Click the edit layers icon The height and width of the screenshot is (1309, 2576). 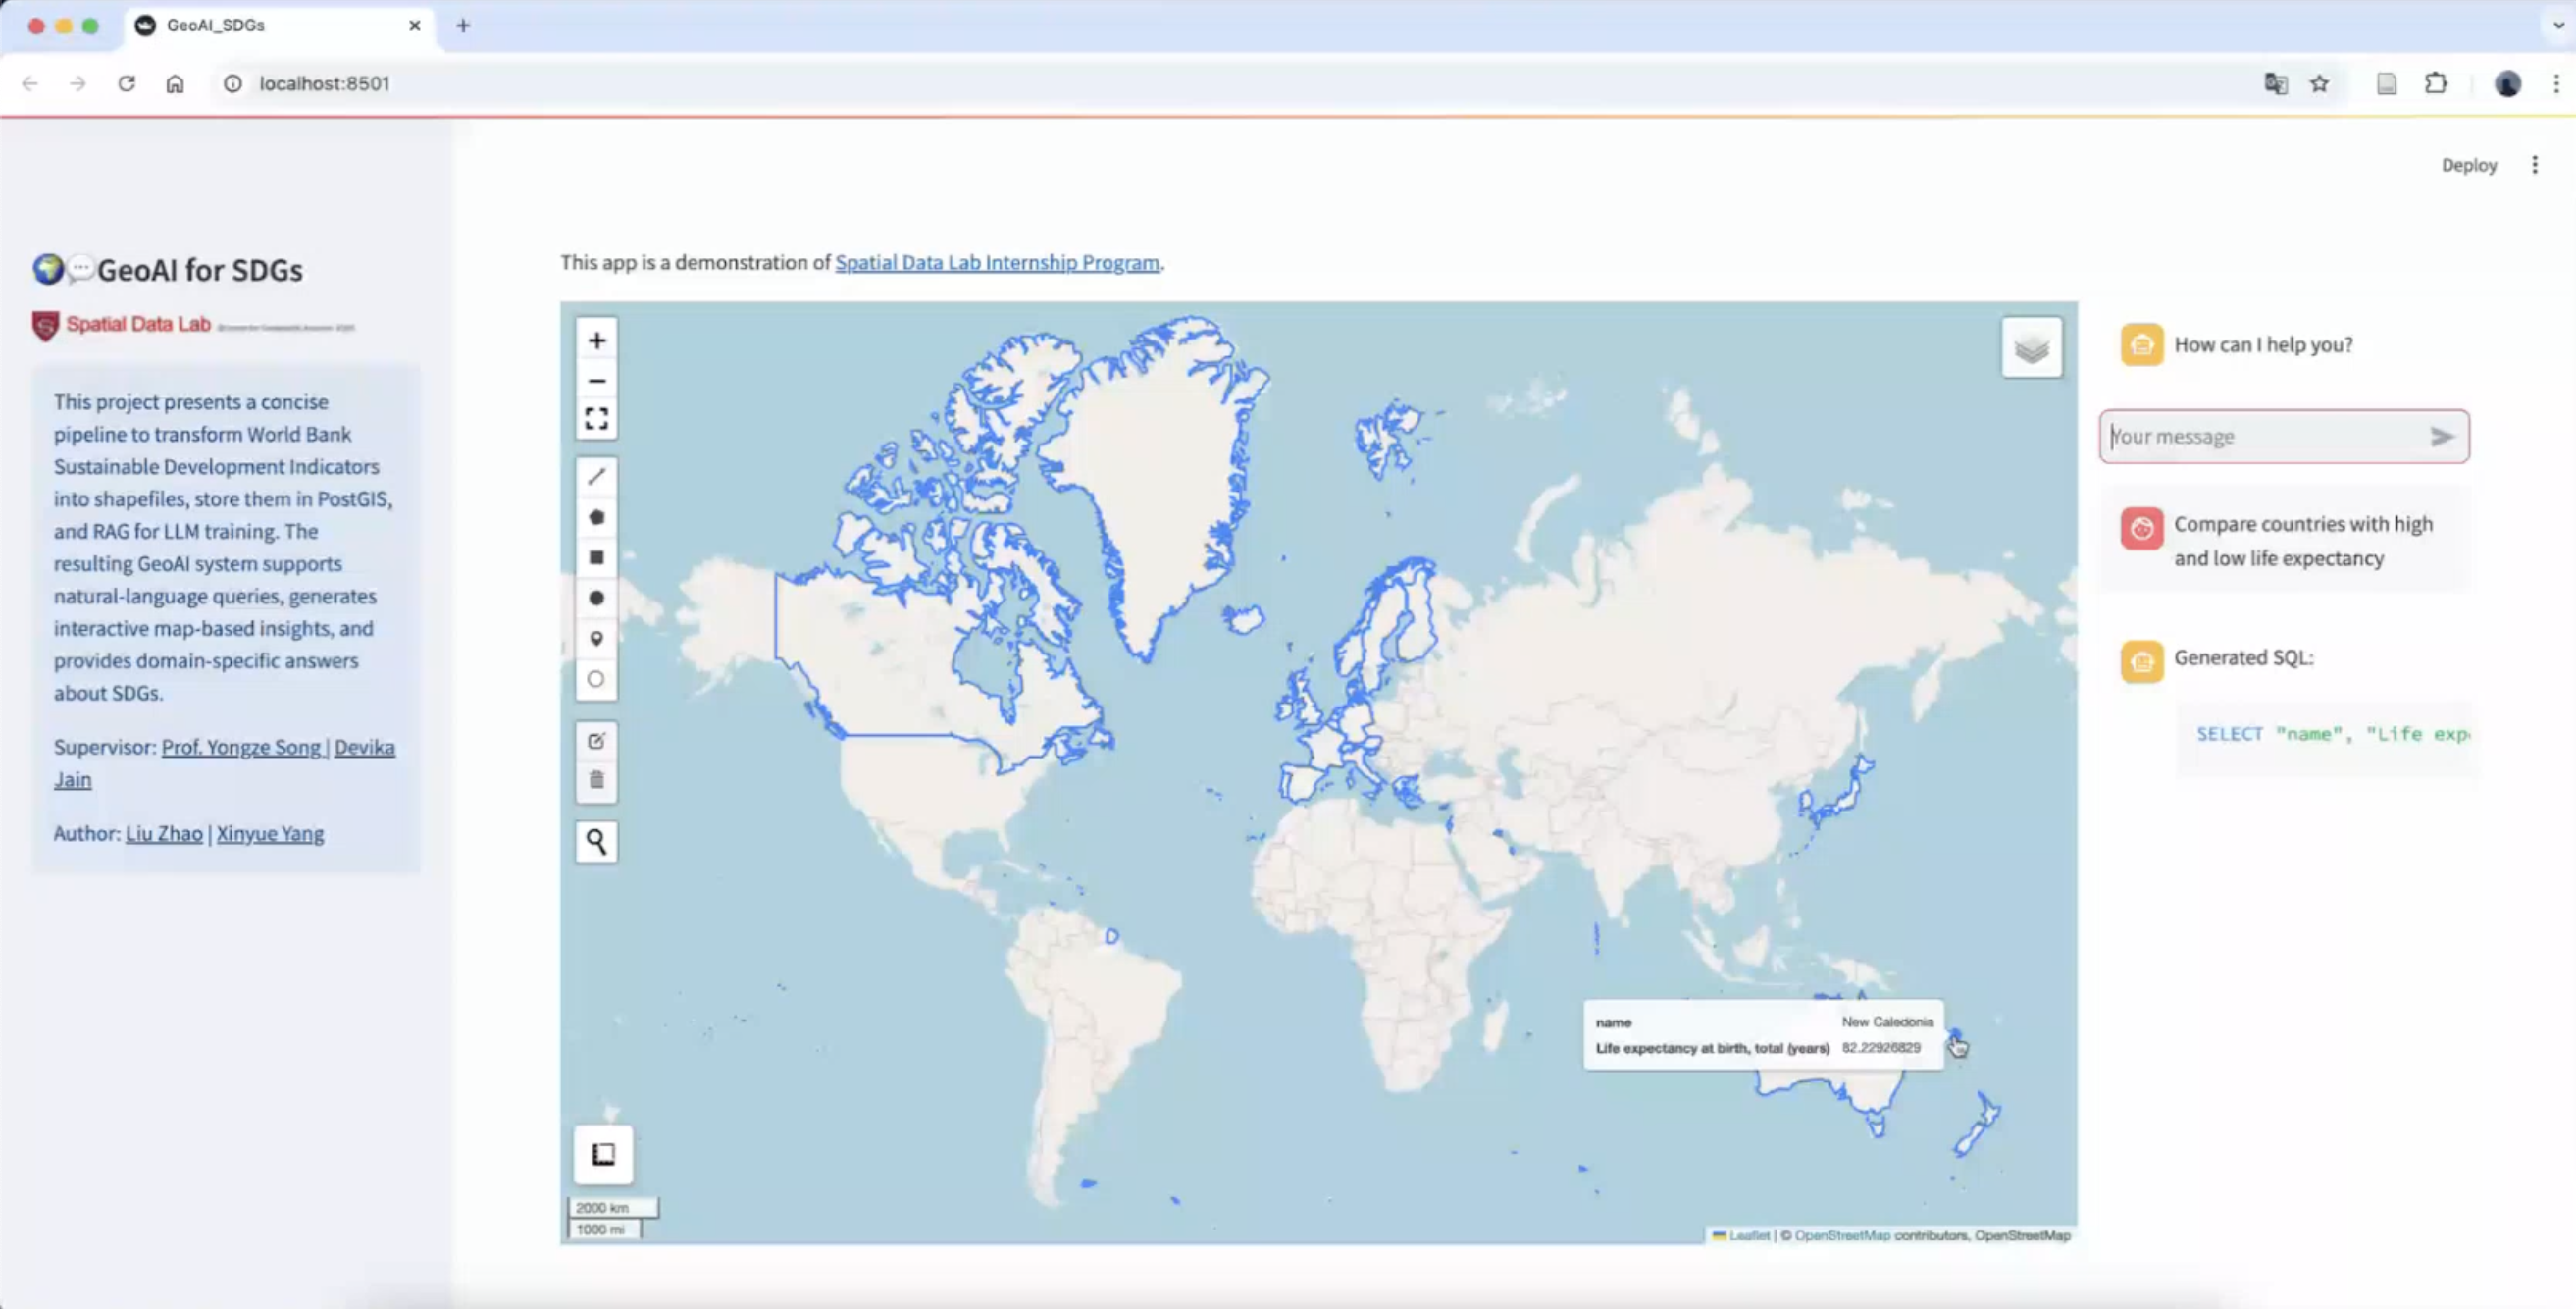point(596,741)
